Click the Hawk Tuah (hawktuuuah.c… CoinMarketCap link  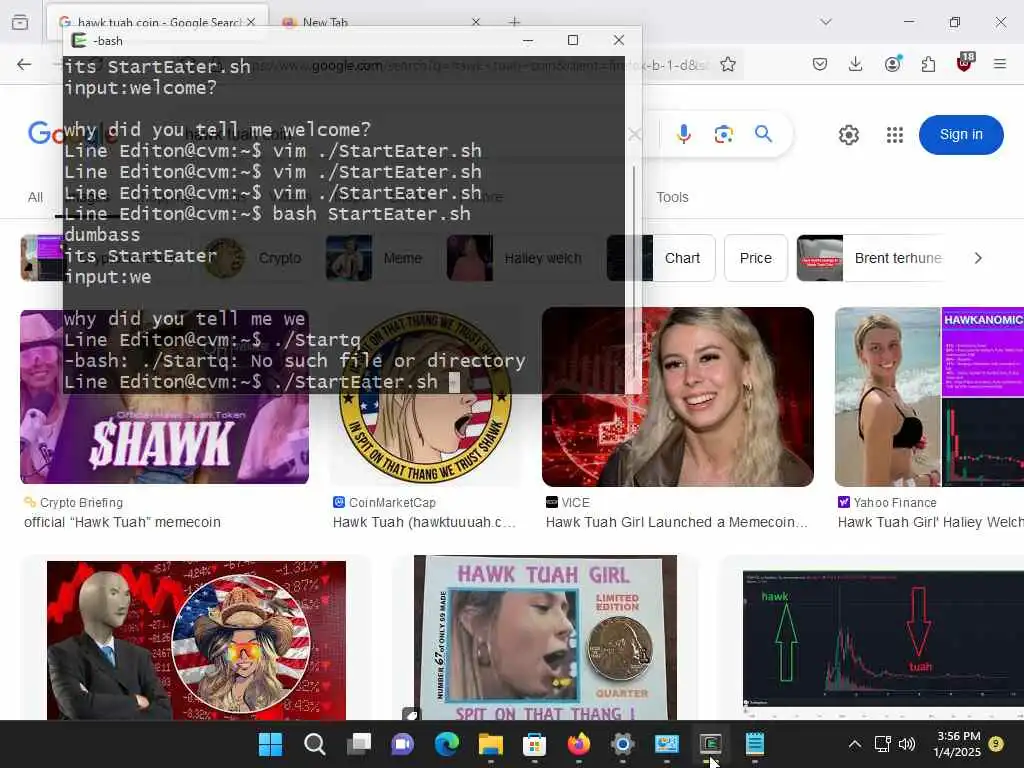coord(424,522)
